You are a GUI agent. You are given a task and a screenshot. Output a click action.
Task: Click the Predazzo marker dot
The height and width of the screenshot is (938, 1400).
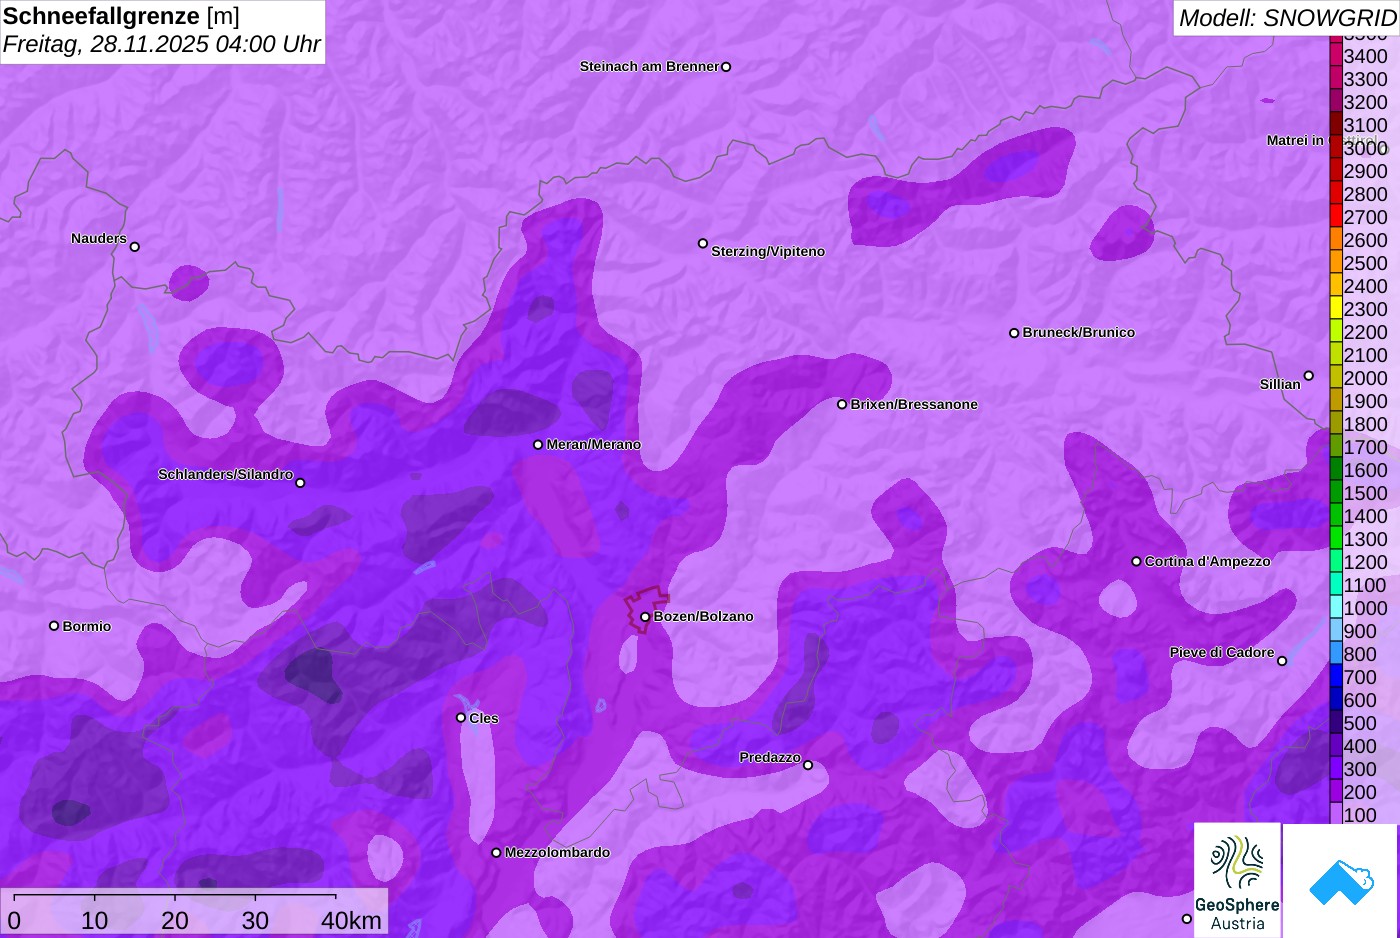[x=808, y=766]
